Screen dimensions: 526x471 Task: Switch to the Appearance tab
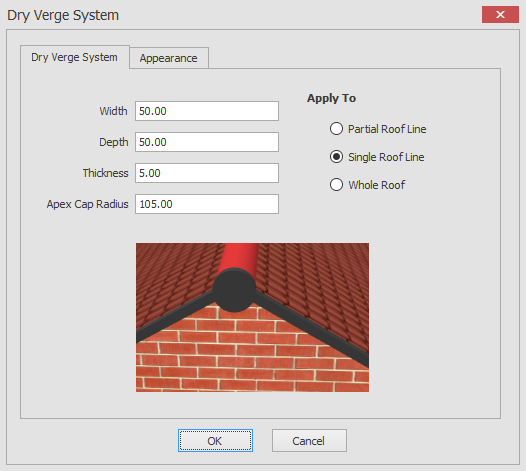tap(169, 58)
